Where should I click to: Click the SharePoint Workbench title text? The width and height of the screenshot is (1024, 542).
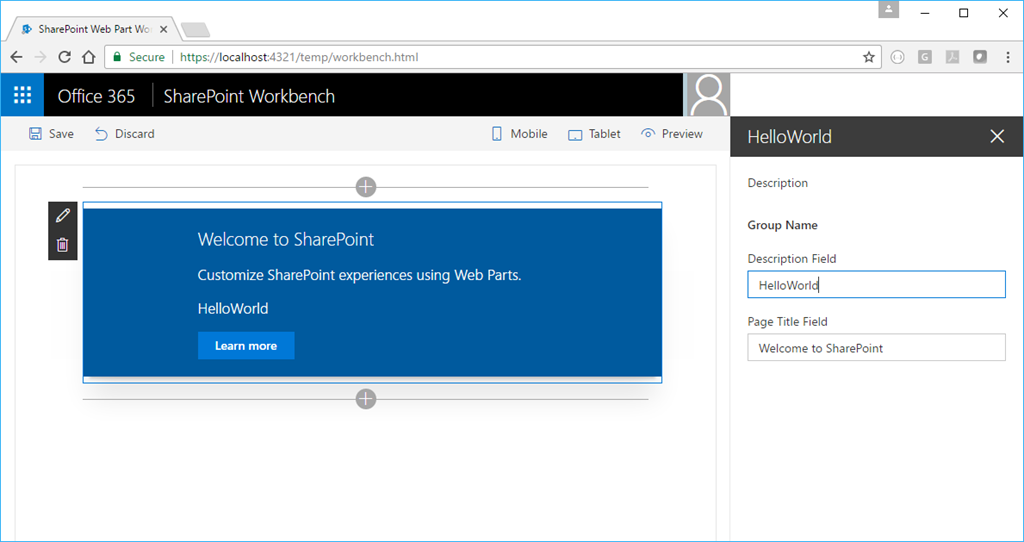click(249, 96)
